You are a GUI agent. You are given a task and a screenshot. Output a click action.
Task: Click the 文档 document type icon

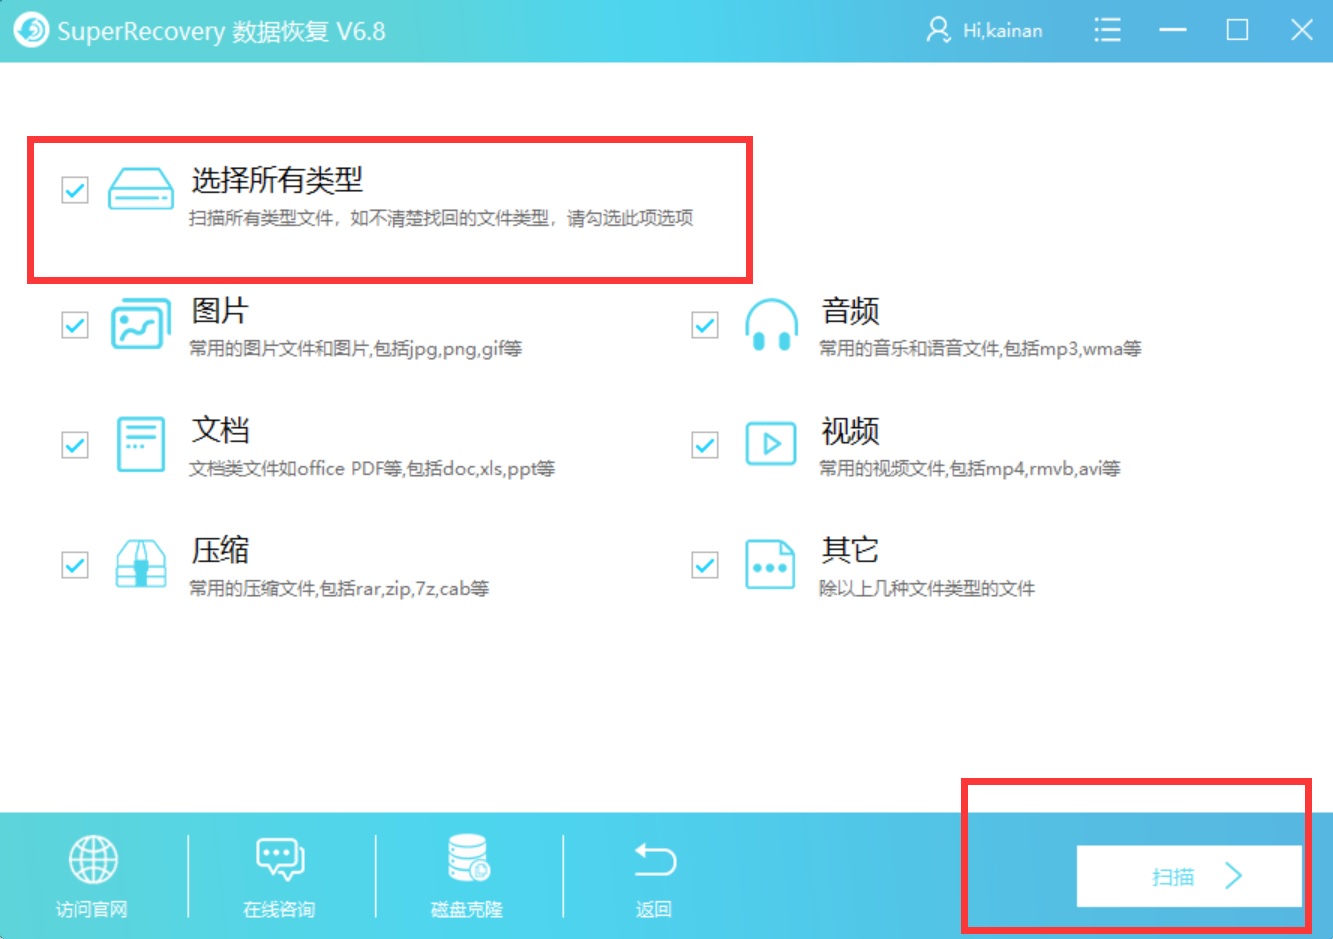tap(140, 445)
